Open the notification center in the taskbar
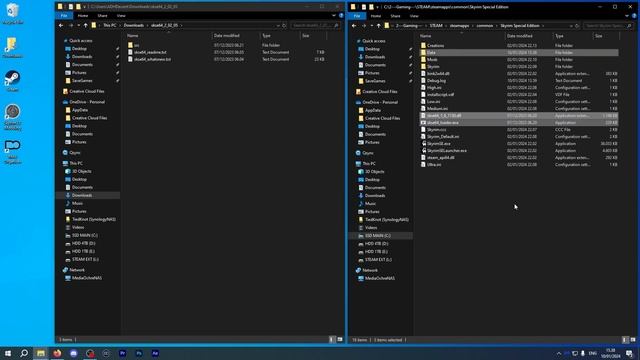The width and height of the screenshot is (640, 360). tap(629, 353)
